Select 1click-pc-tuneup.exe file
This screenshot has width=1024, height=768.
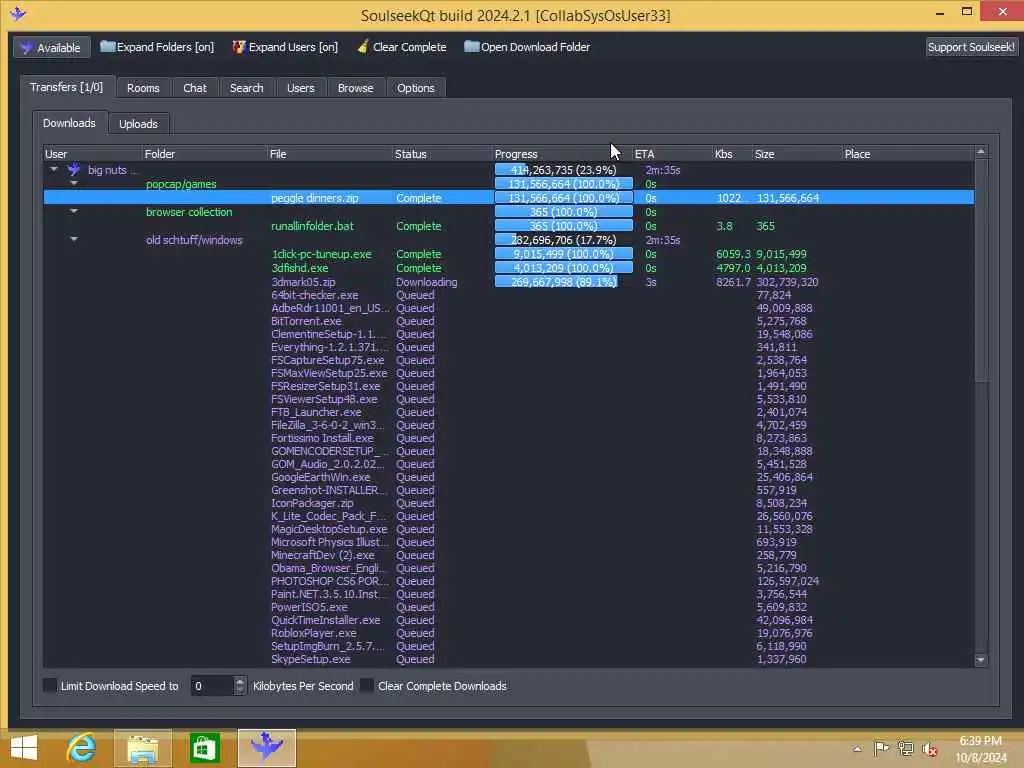(321, 254)
